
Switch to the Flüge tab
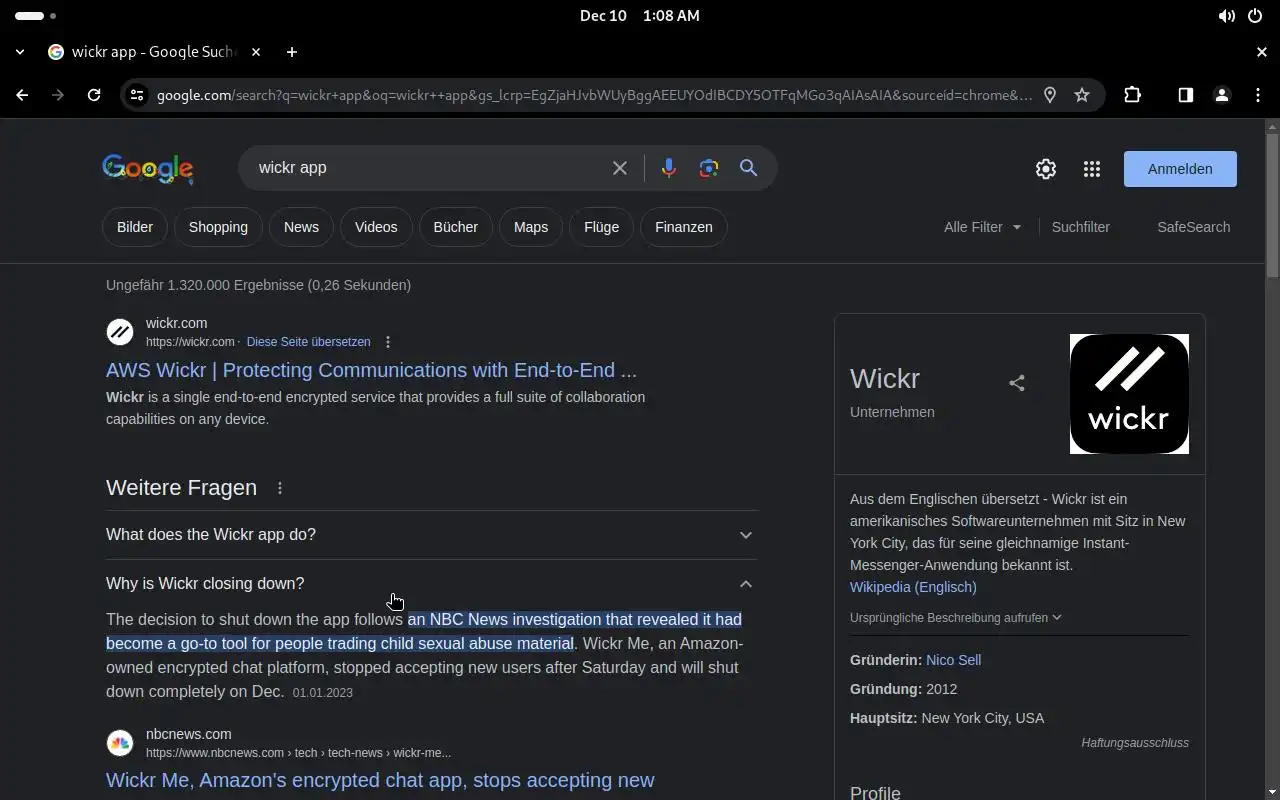[601, 227]
